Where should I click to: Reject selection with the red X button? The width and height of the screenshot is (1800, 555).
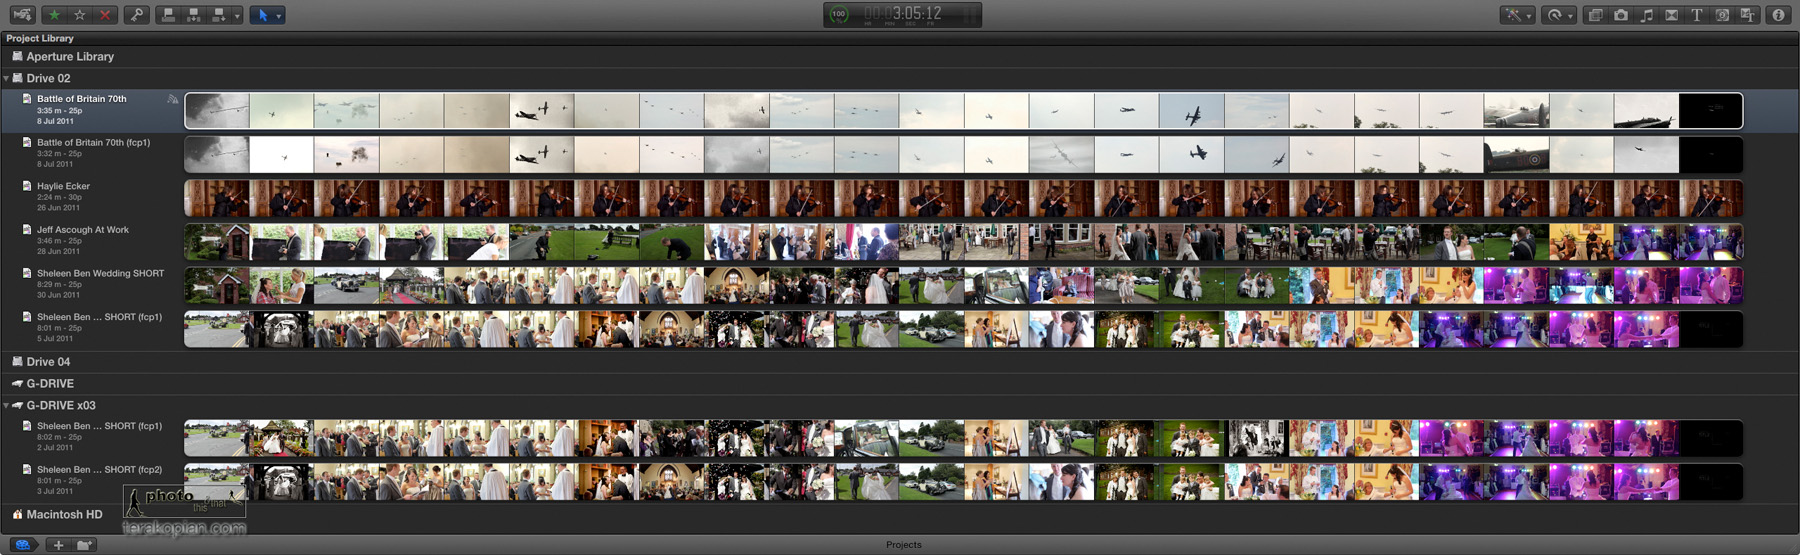[104, 15]
